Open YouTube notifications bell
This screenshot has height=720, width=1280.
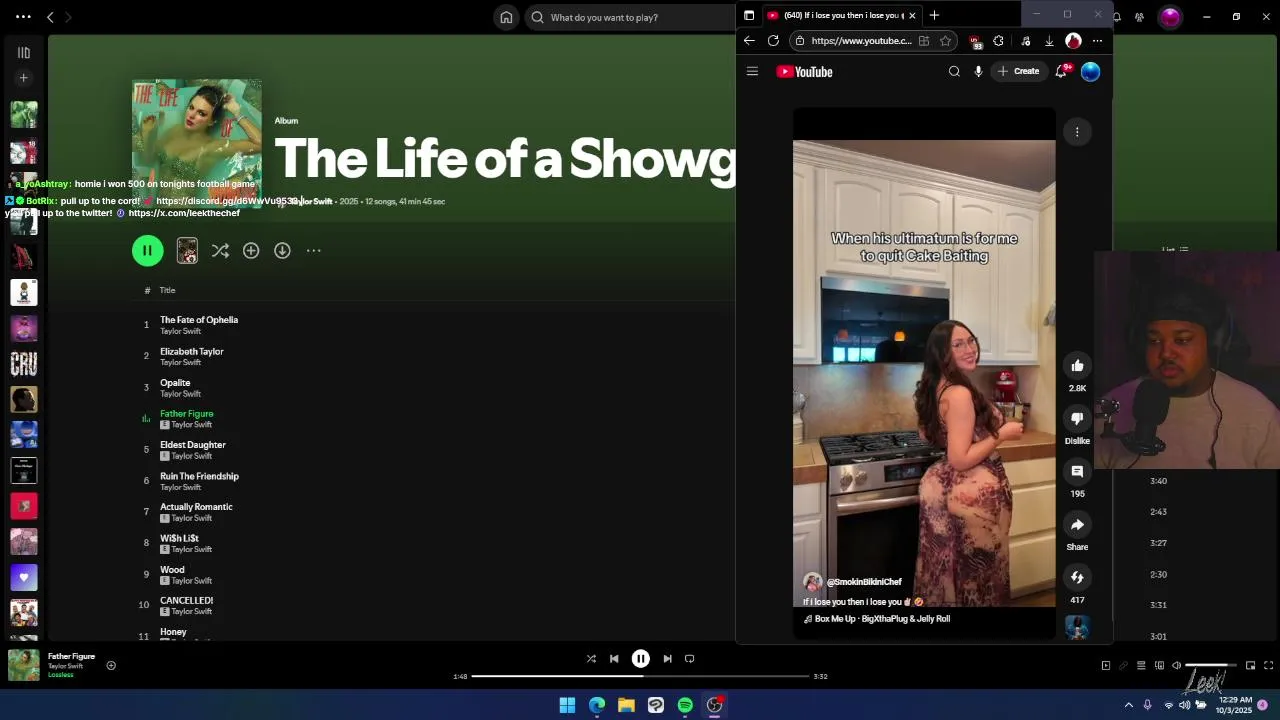[x=1061, y=71]
